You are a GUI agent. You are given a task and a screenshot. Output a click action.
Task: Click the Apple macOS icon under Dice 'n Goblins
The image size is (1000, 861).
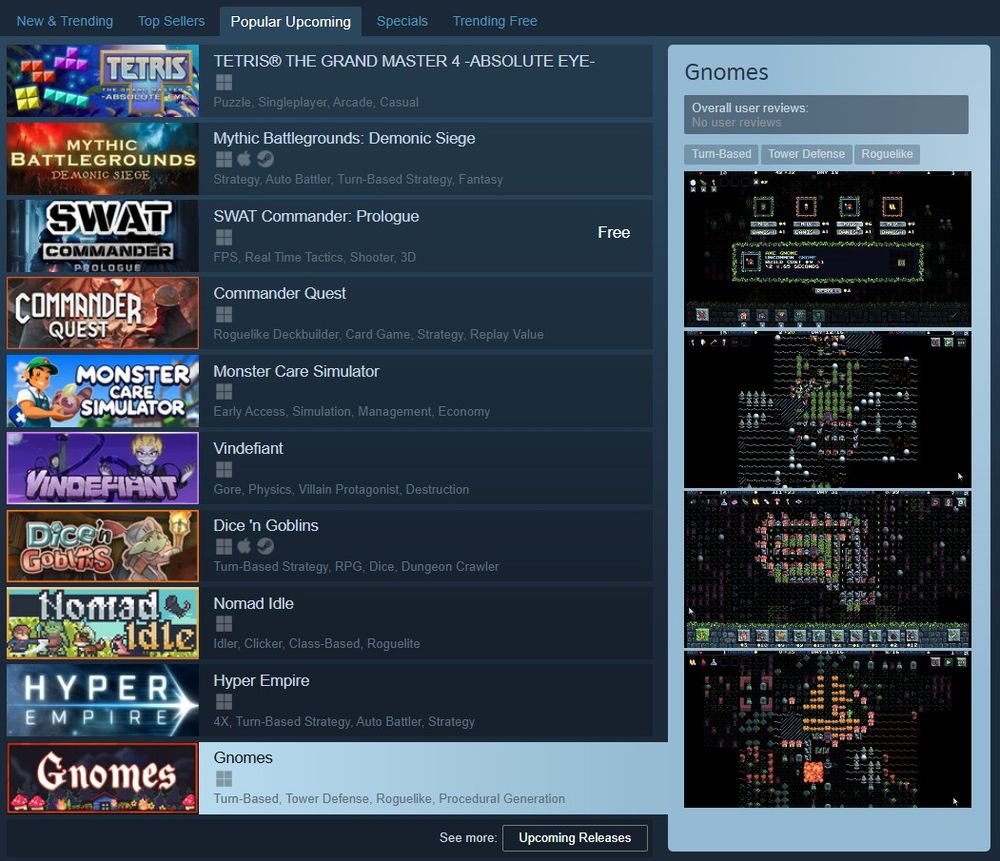tap(244, 546)
